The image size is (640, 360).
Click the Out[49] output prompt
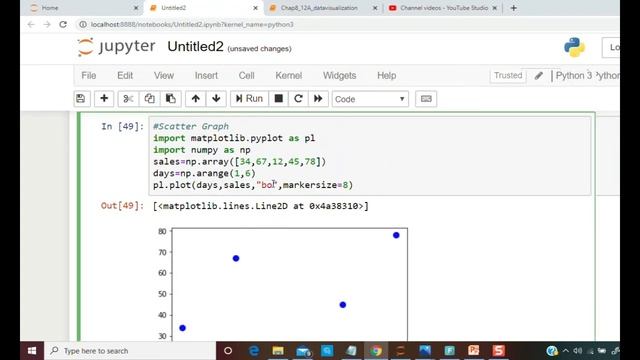pos(122,206)
